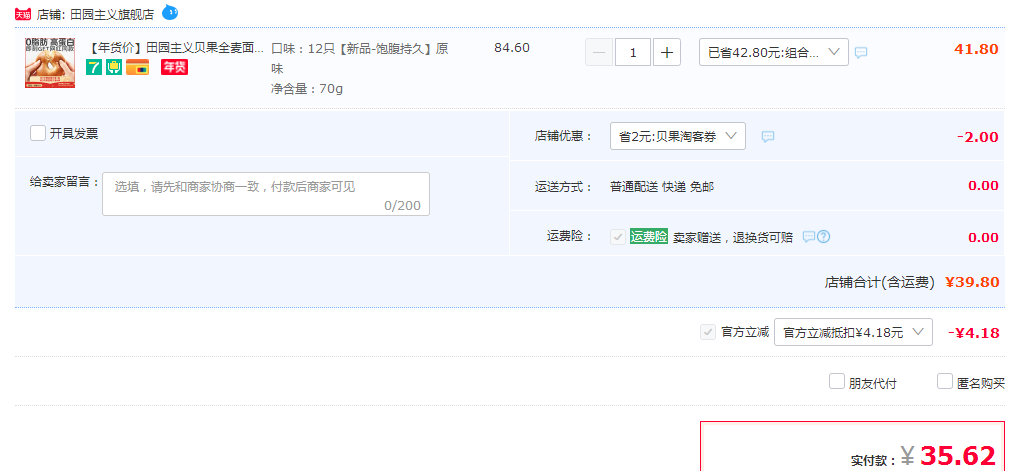
Task: Increase quantity with the plus button
Action: (667, 52)
